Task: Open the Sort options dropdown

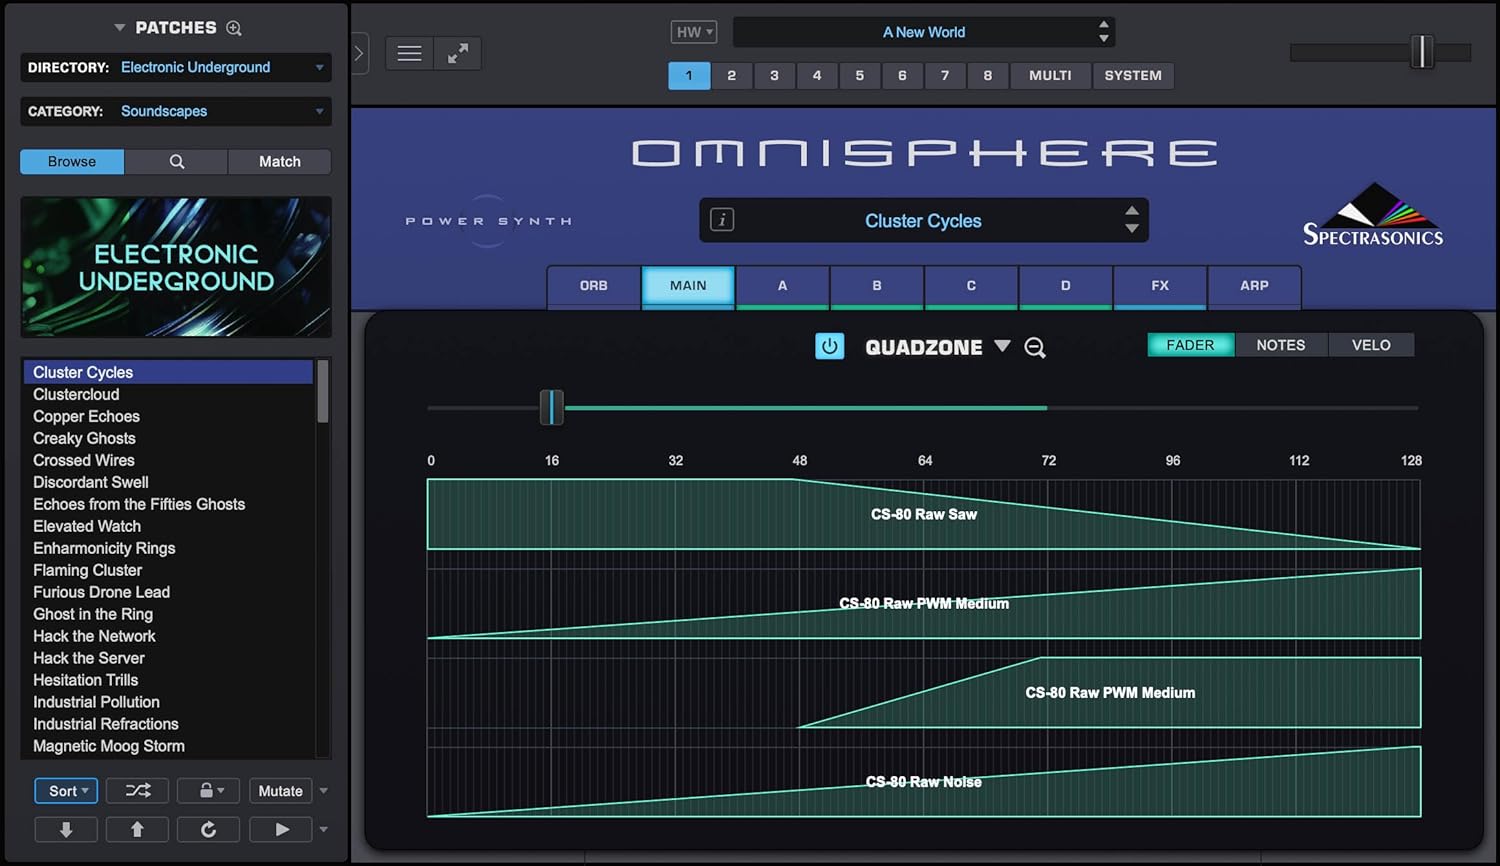Action: coord(64,790)
